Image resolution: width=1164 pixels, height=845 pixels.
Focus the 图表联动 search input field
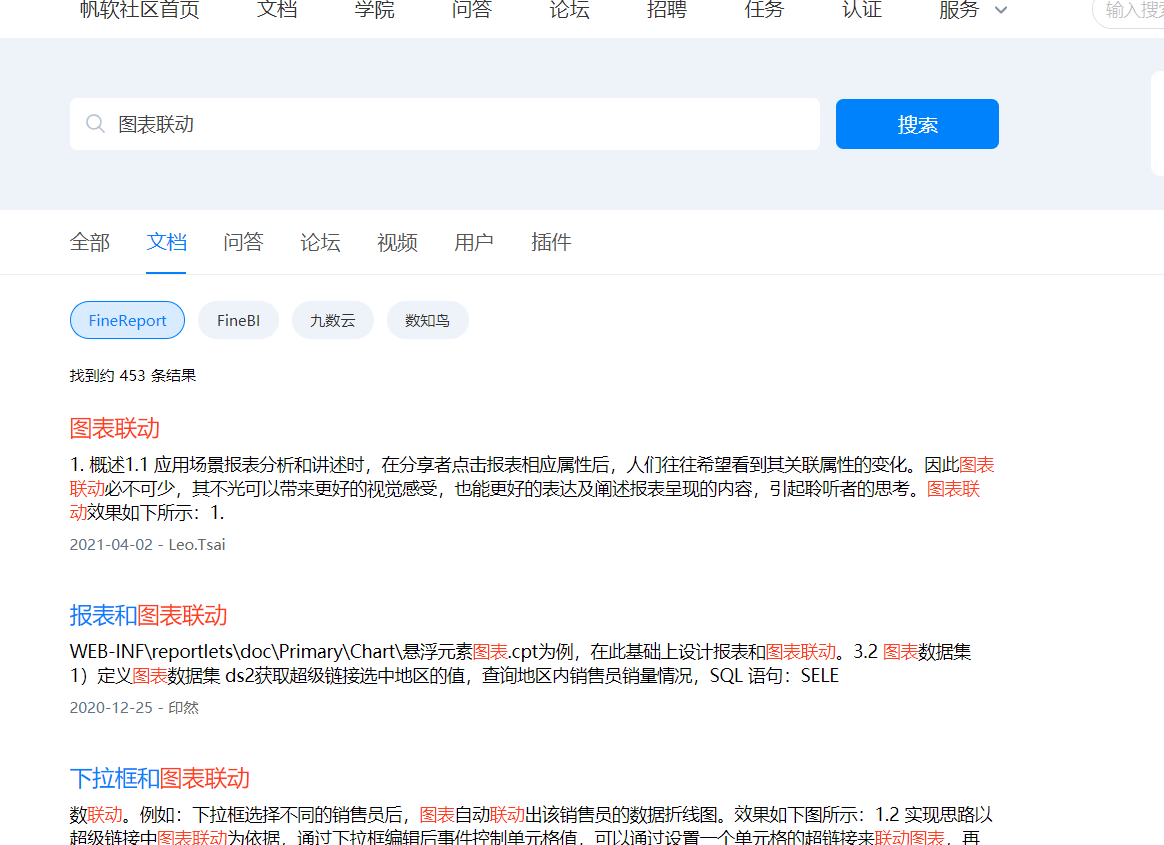coord(445,124)
